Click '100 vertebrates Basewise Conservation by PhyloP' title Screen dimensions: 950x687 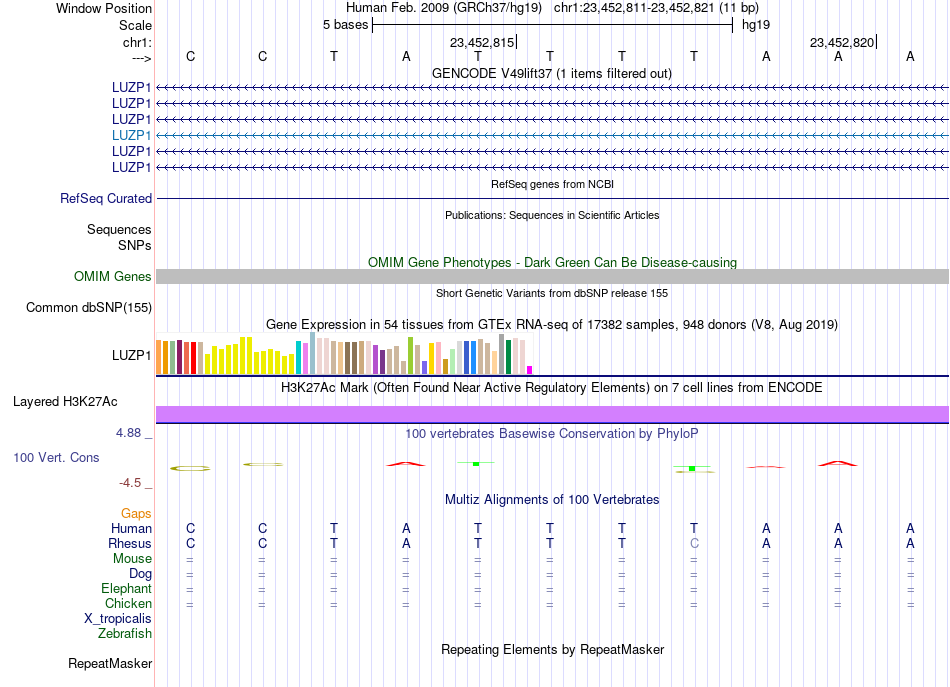click(552, 433)
